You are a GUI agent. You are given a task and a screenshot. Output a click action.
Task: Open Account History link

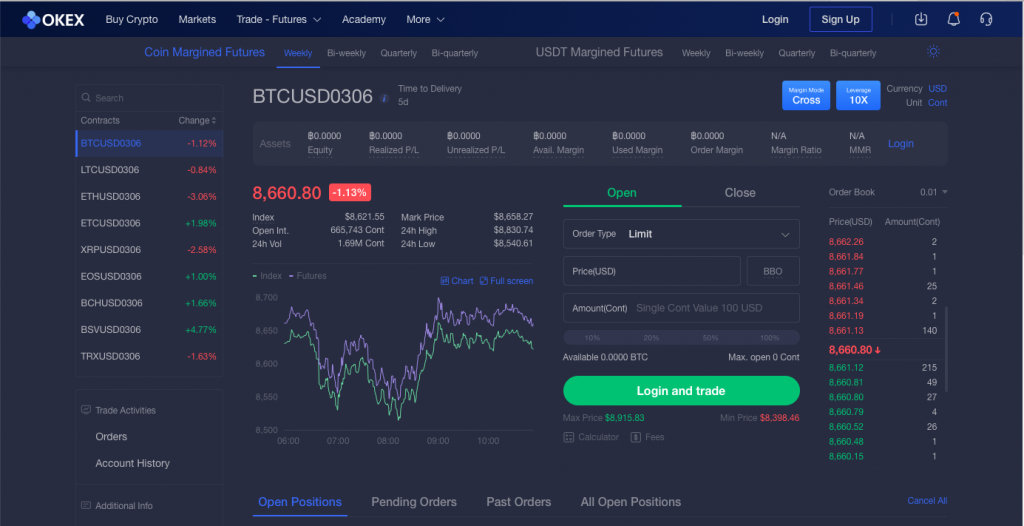[133, 463]
